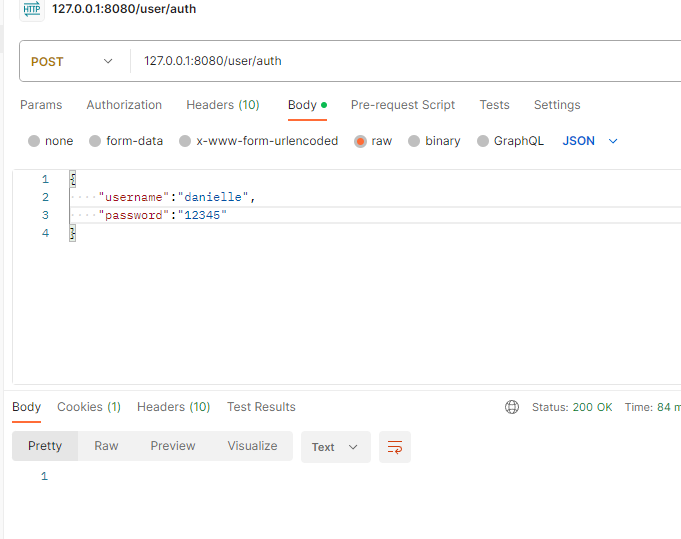Click the username line in JSON body
Viewport: 681px width, 539px height.
(x=176, y=197)
